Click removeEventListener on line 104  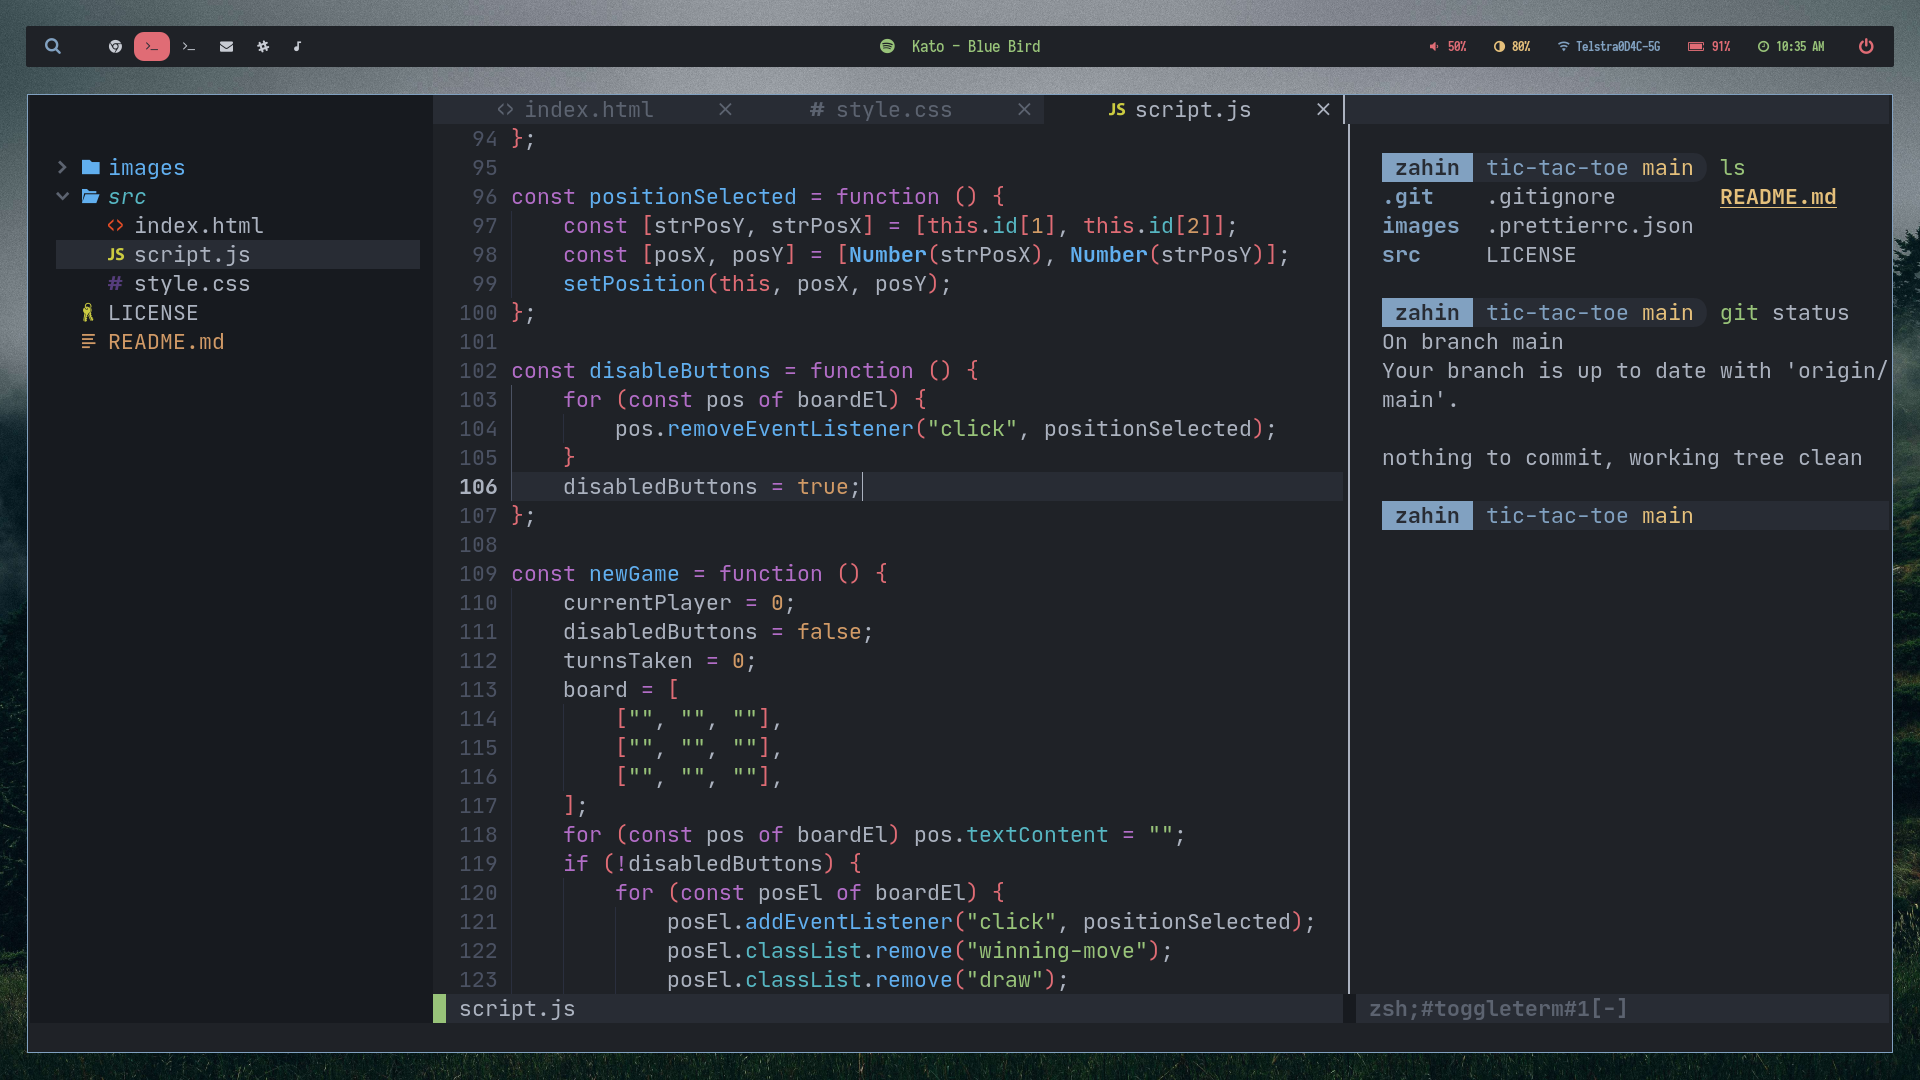pos(790,429)
